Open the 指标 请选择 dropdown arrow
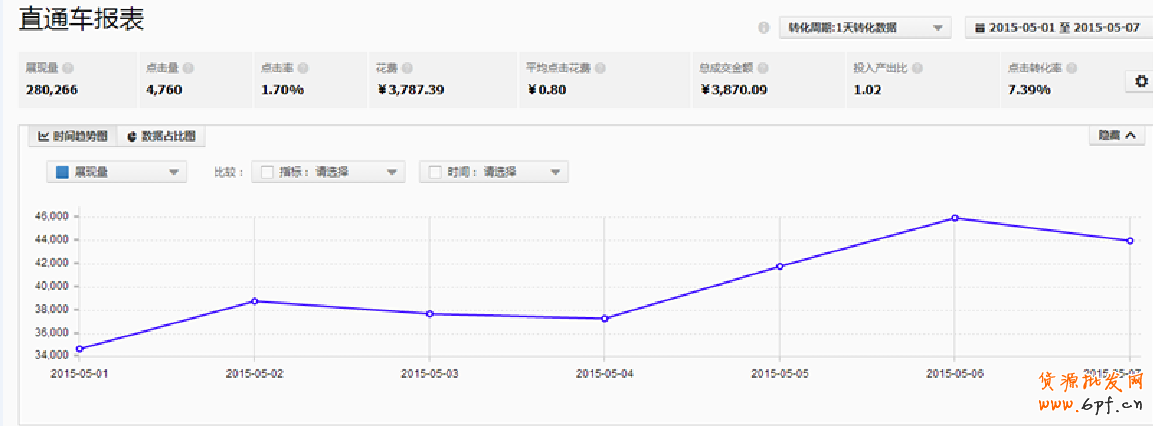This screenshot has width=1153, height=426. pos(391,172)
